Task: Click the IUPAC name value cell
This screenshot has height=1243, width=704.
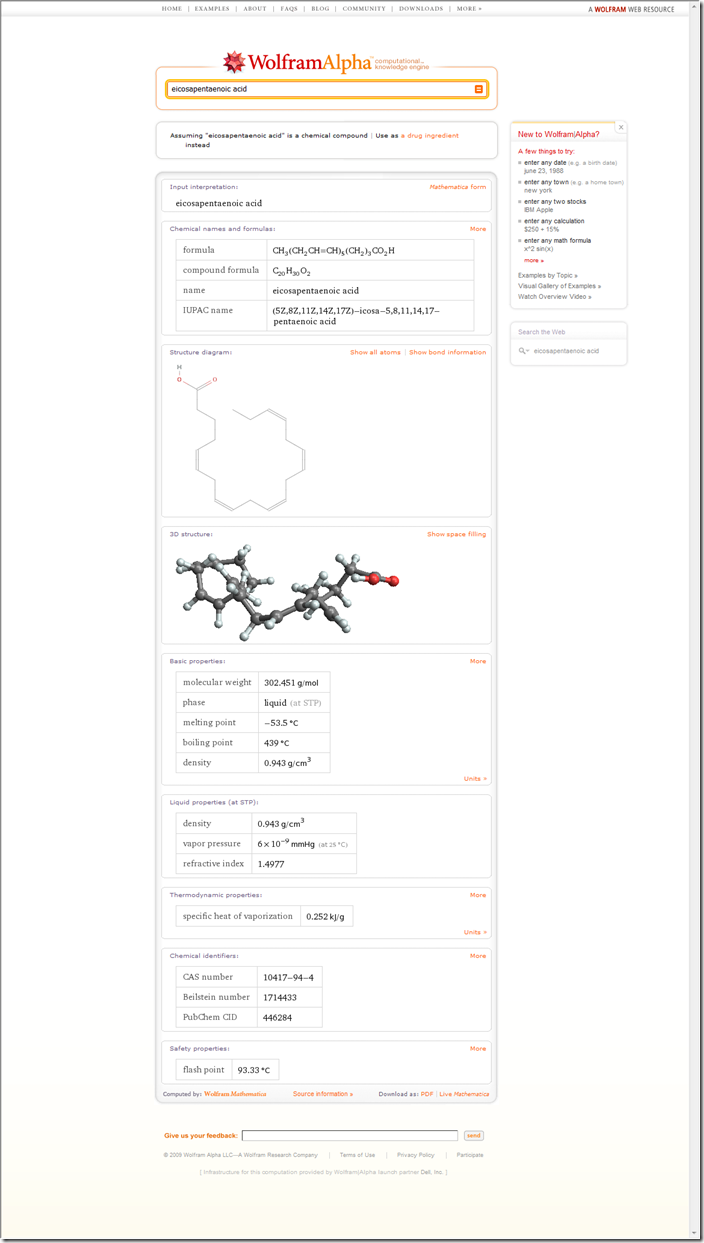Action: tap(371, 315)
